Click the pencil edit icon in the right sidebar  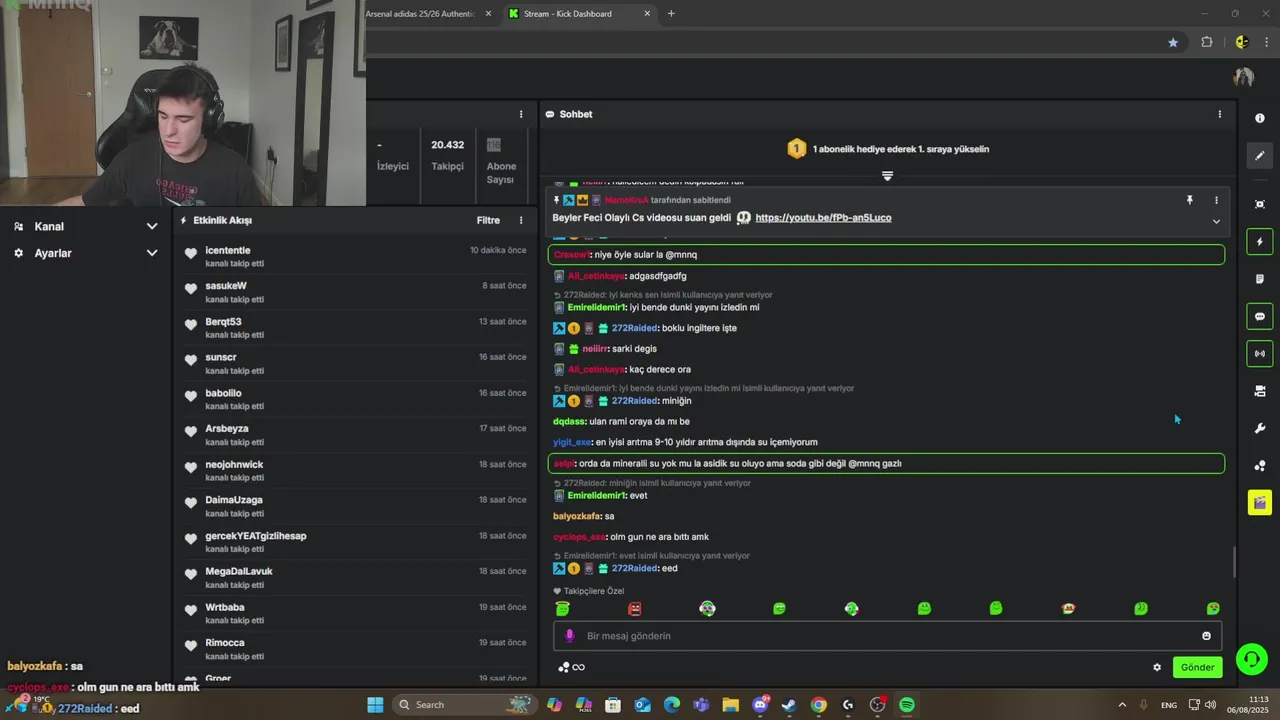(1259, 155)
